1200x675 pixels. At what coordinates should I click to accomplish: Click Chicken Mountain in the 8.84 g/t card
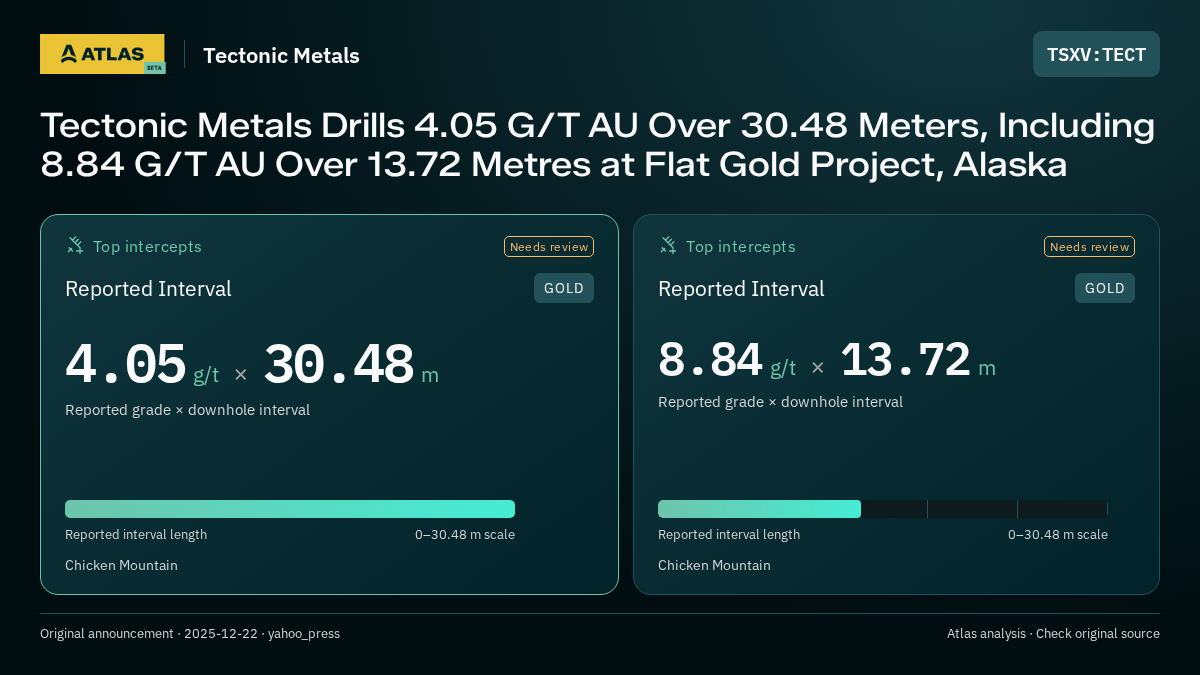pos(714,565)
